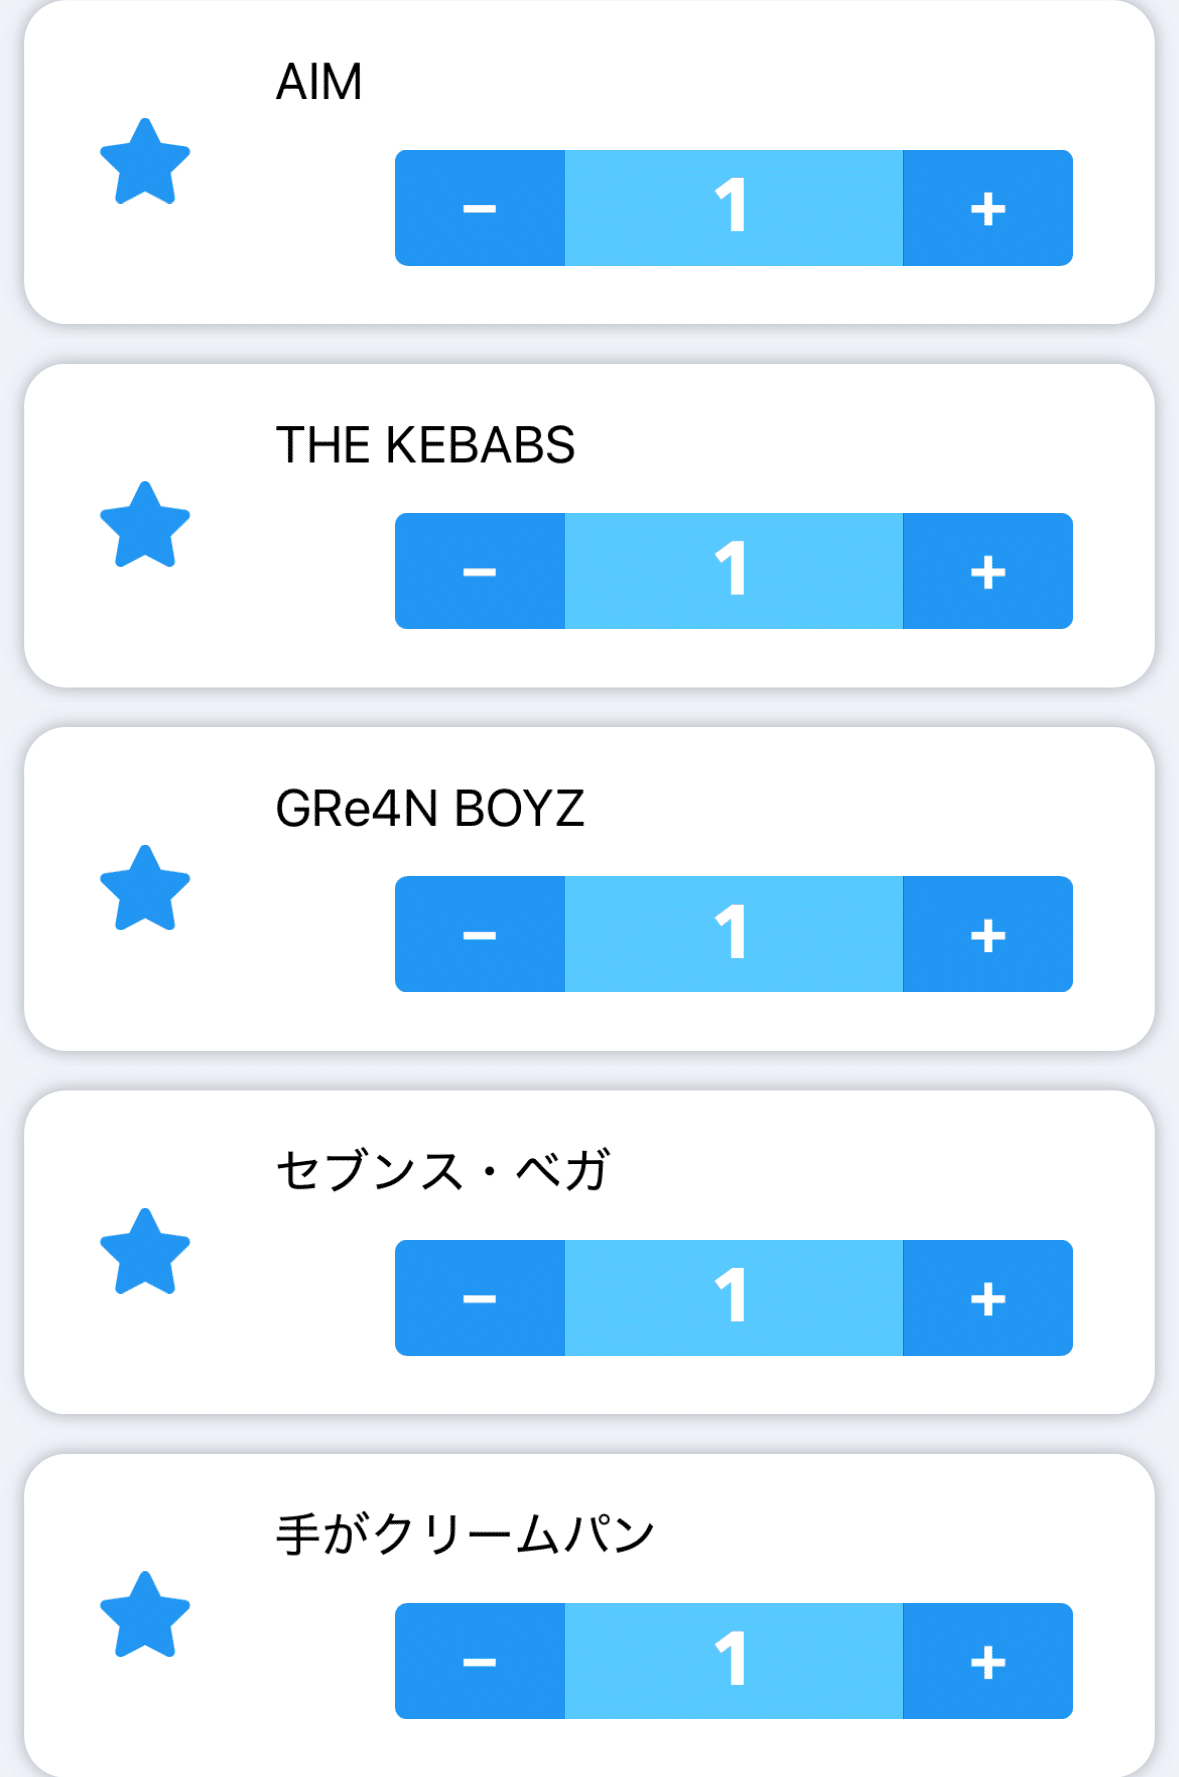Favorite THE KEBABS with its star
Viewport: 1179px width, 1777px height.
(145, 525)
